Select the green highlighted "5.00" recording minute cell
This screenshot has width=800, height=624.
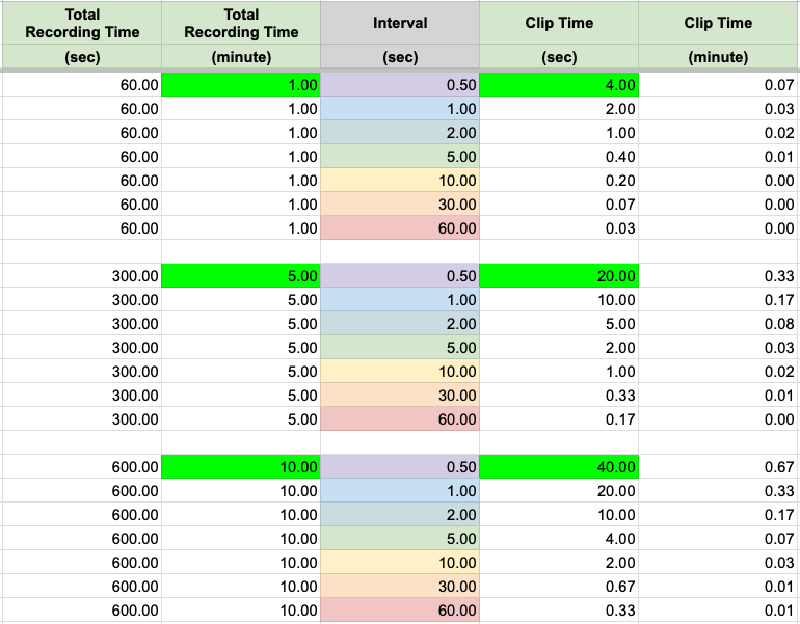click(x=241, y=276)
